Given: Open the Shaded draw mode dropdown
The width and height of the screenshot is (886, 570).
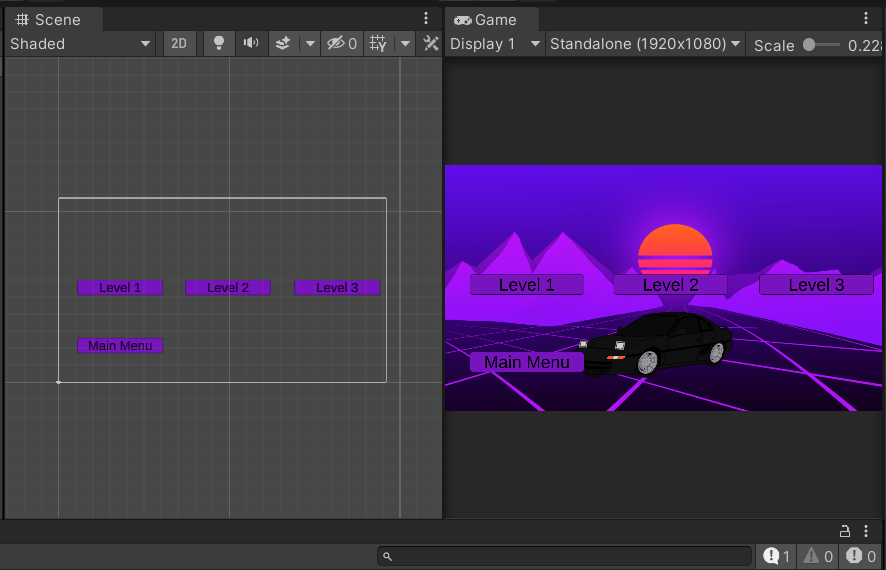Looking at the screenshot, I should (x=80, y=43).
